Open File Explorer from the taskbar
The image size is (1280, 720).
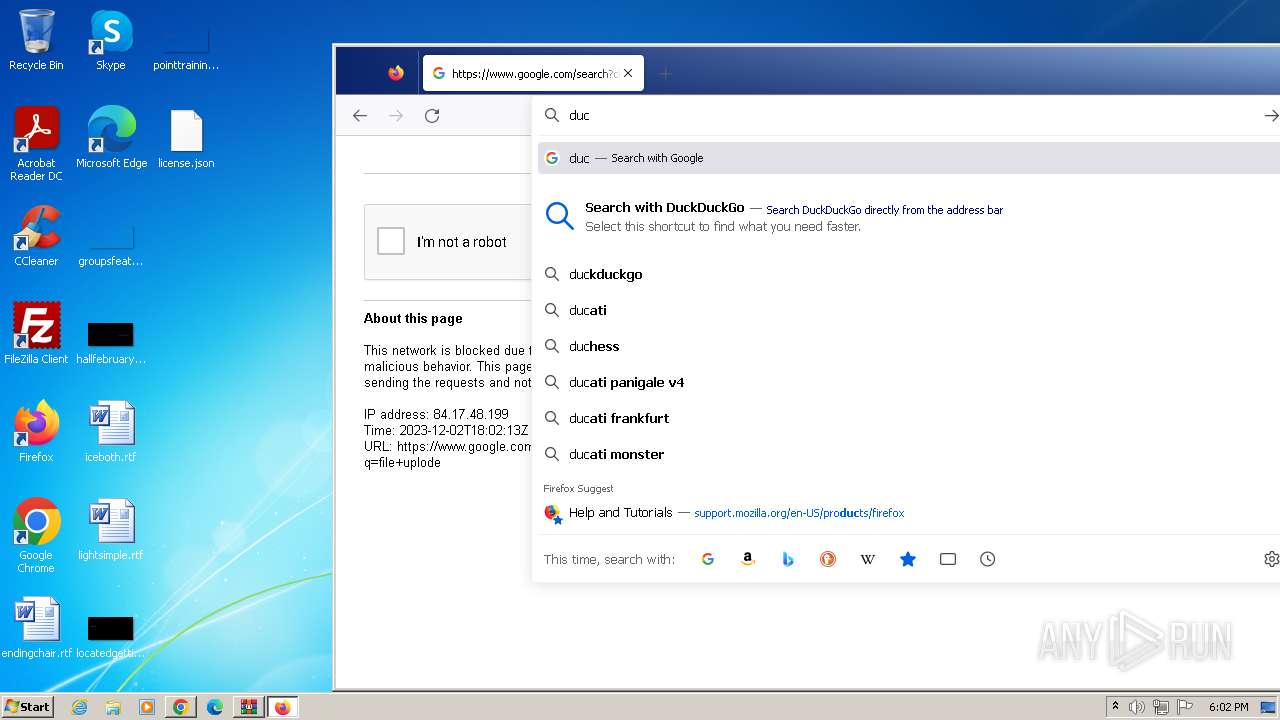[113, 707]
